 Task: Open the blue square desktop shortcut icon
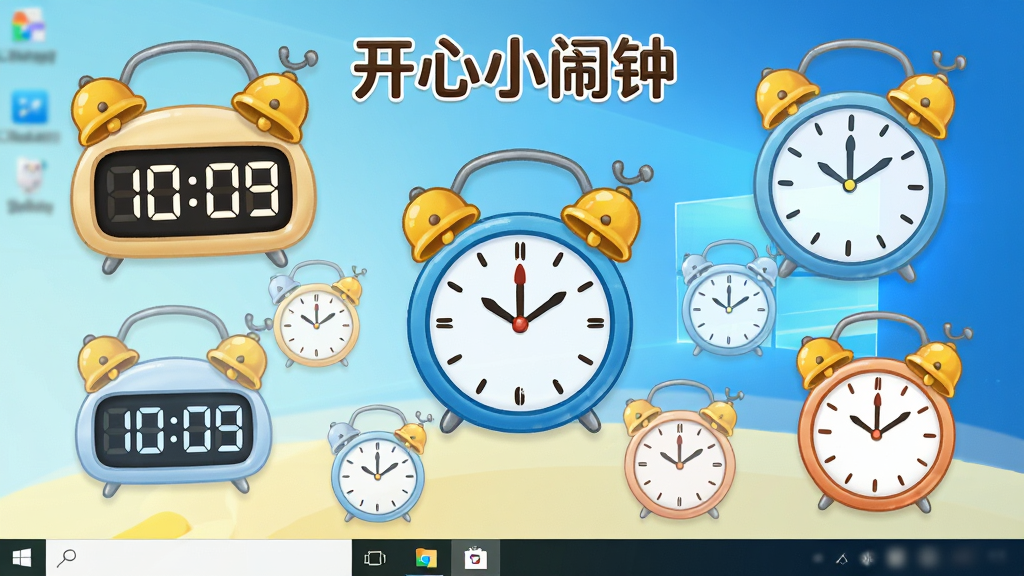click(29, 106)
